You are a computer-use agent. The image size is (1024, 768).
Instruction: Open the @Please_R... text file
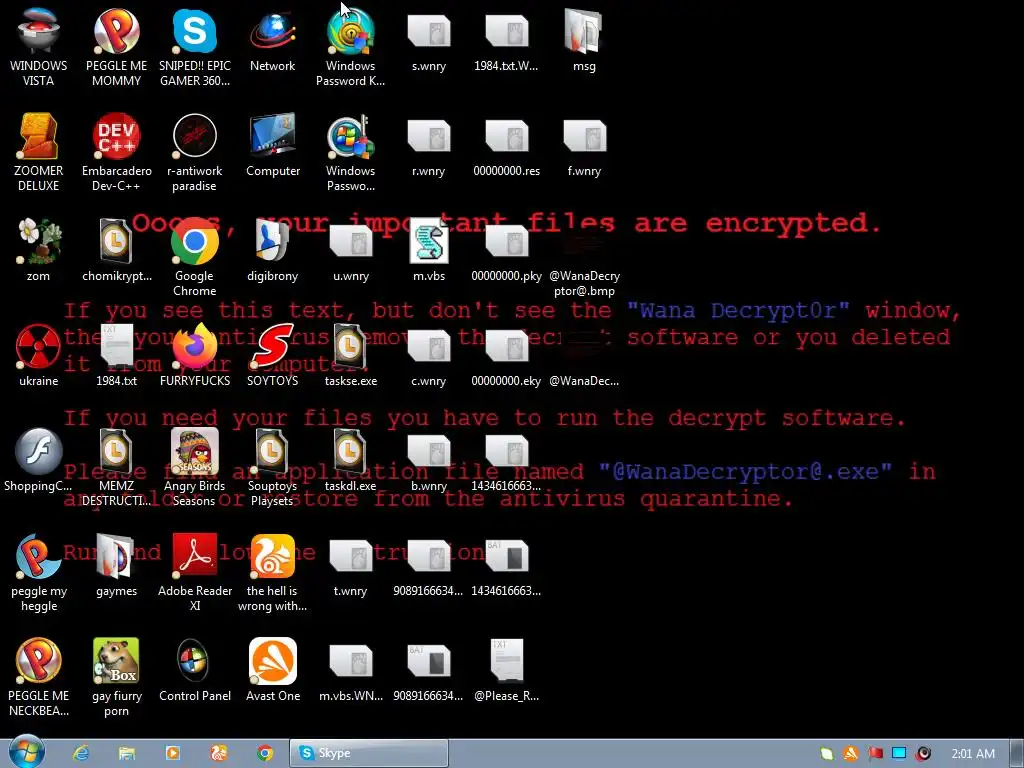[506, 670]
